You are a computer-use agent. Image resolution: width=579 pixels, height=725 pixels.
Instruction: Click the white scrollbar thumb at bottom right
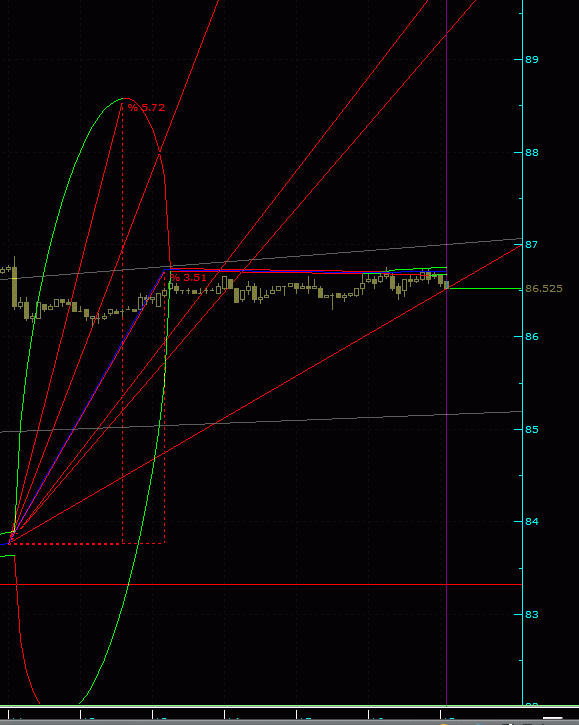point(552,718)
